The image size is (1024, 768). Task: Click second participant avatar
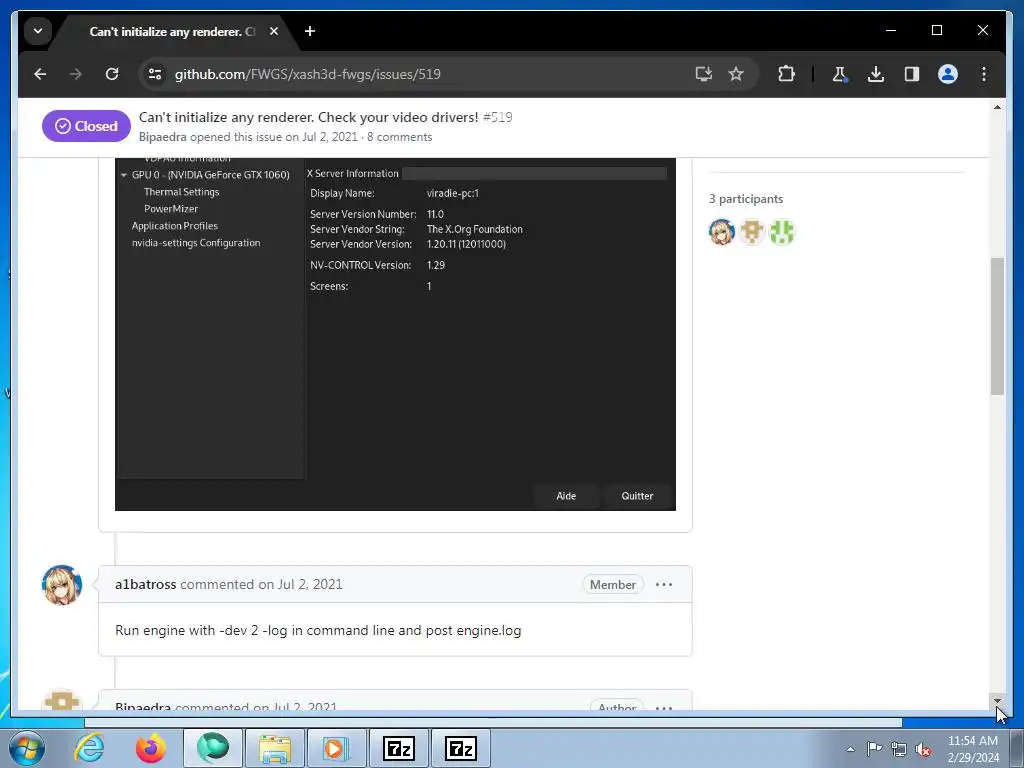[x=752, y=232]
